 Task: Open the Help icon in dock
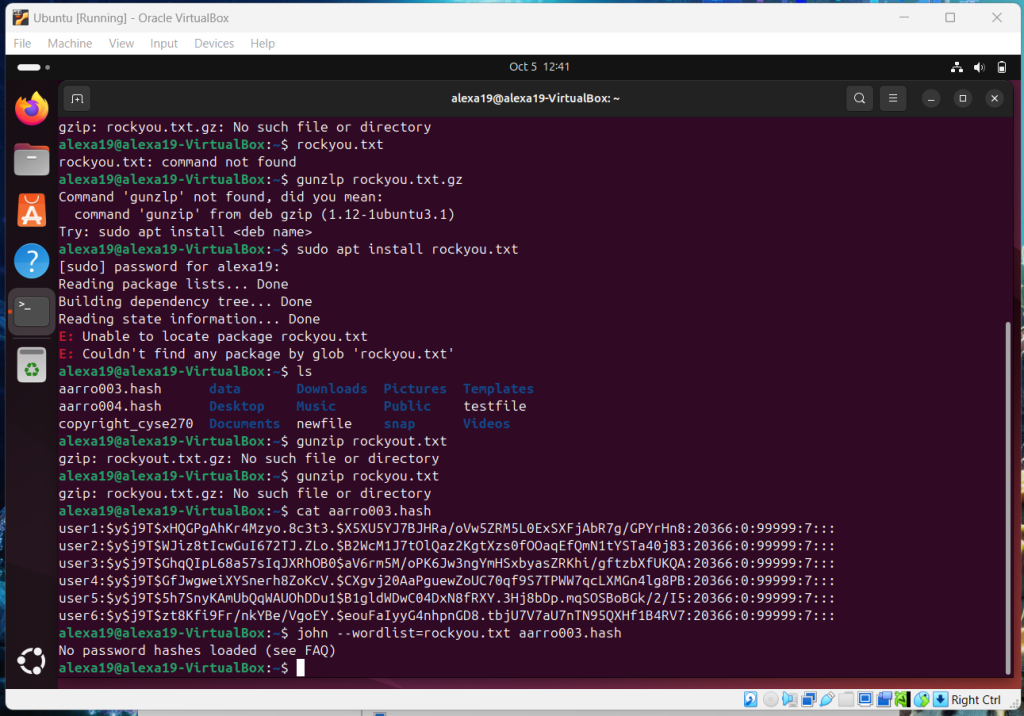pos(32,261)
